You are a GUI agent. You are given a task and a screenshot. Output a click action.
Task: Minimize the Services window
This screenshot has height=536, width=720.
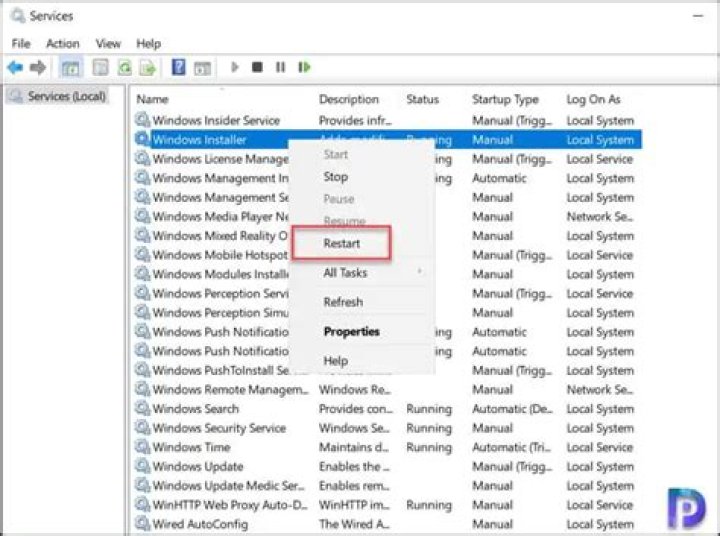tap(698, 16)
